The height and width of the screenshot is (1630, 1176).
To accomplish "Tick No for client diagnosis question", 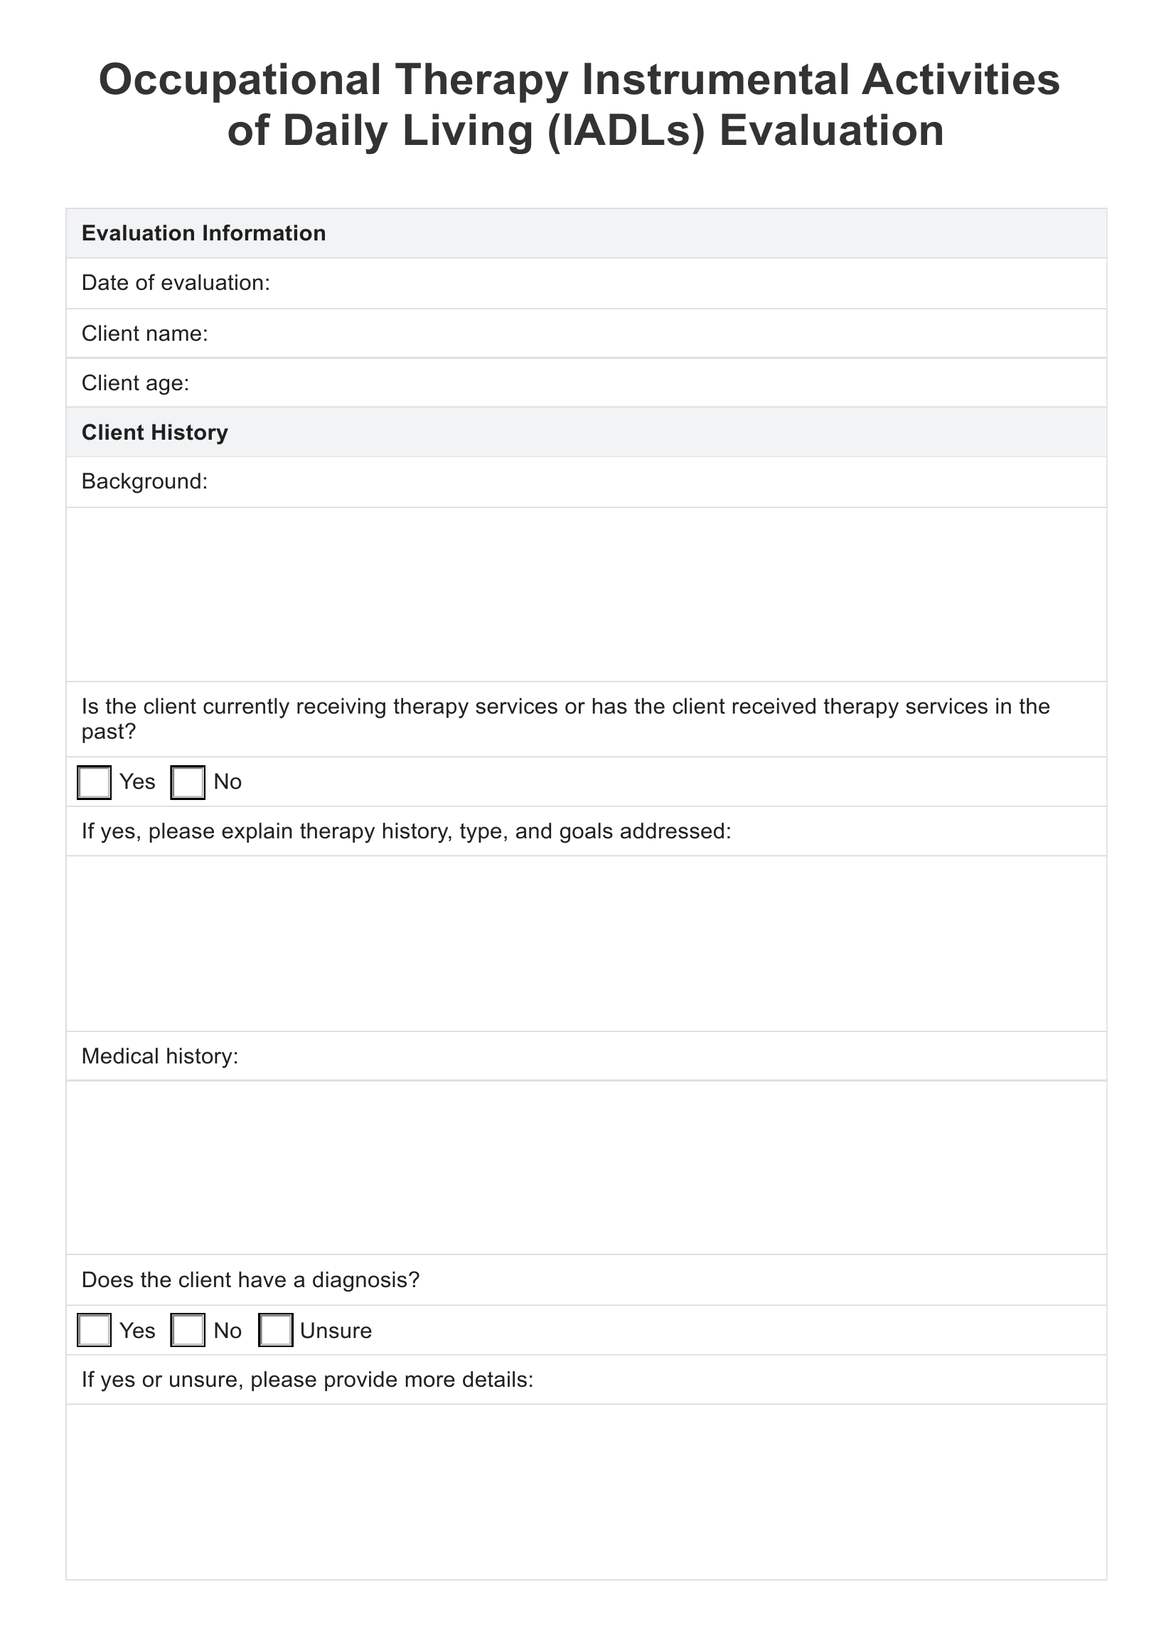I will 188,1330.
